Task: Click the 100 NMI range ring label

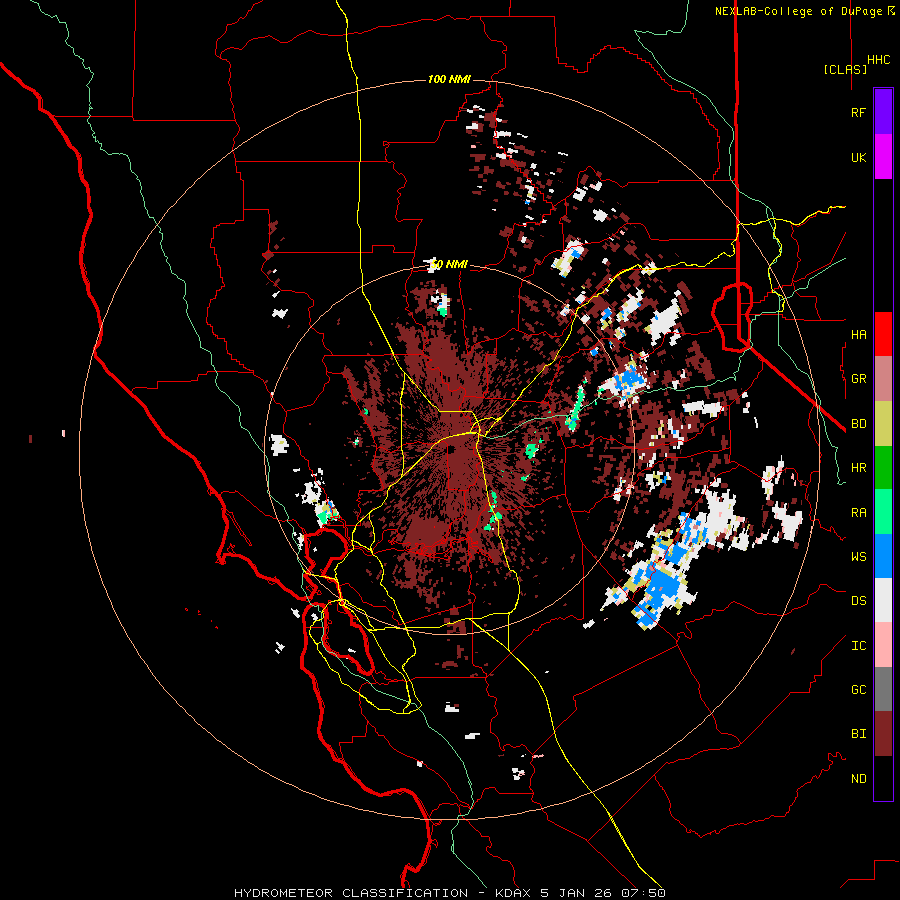Action: point(449,79)
